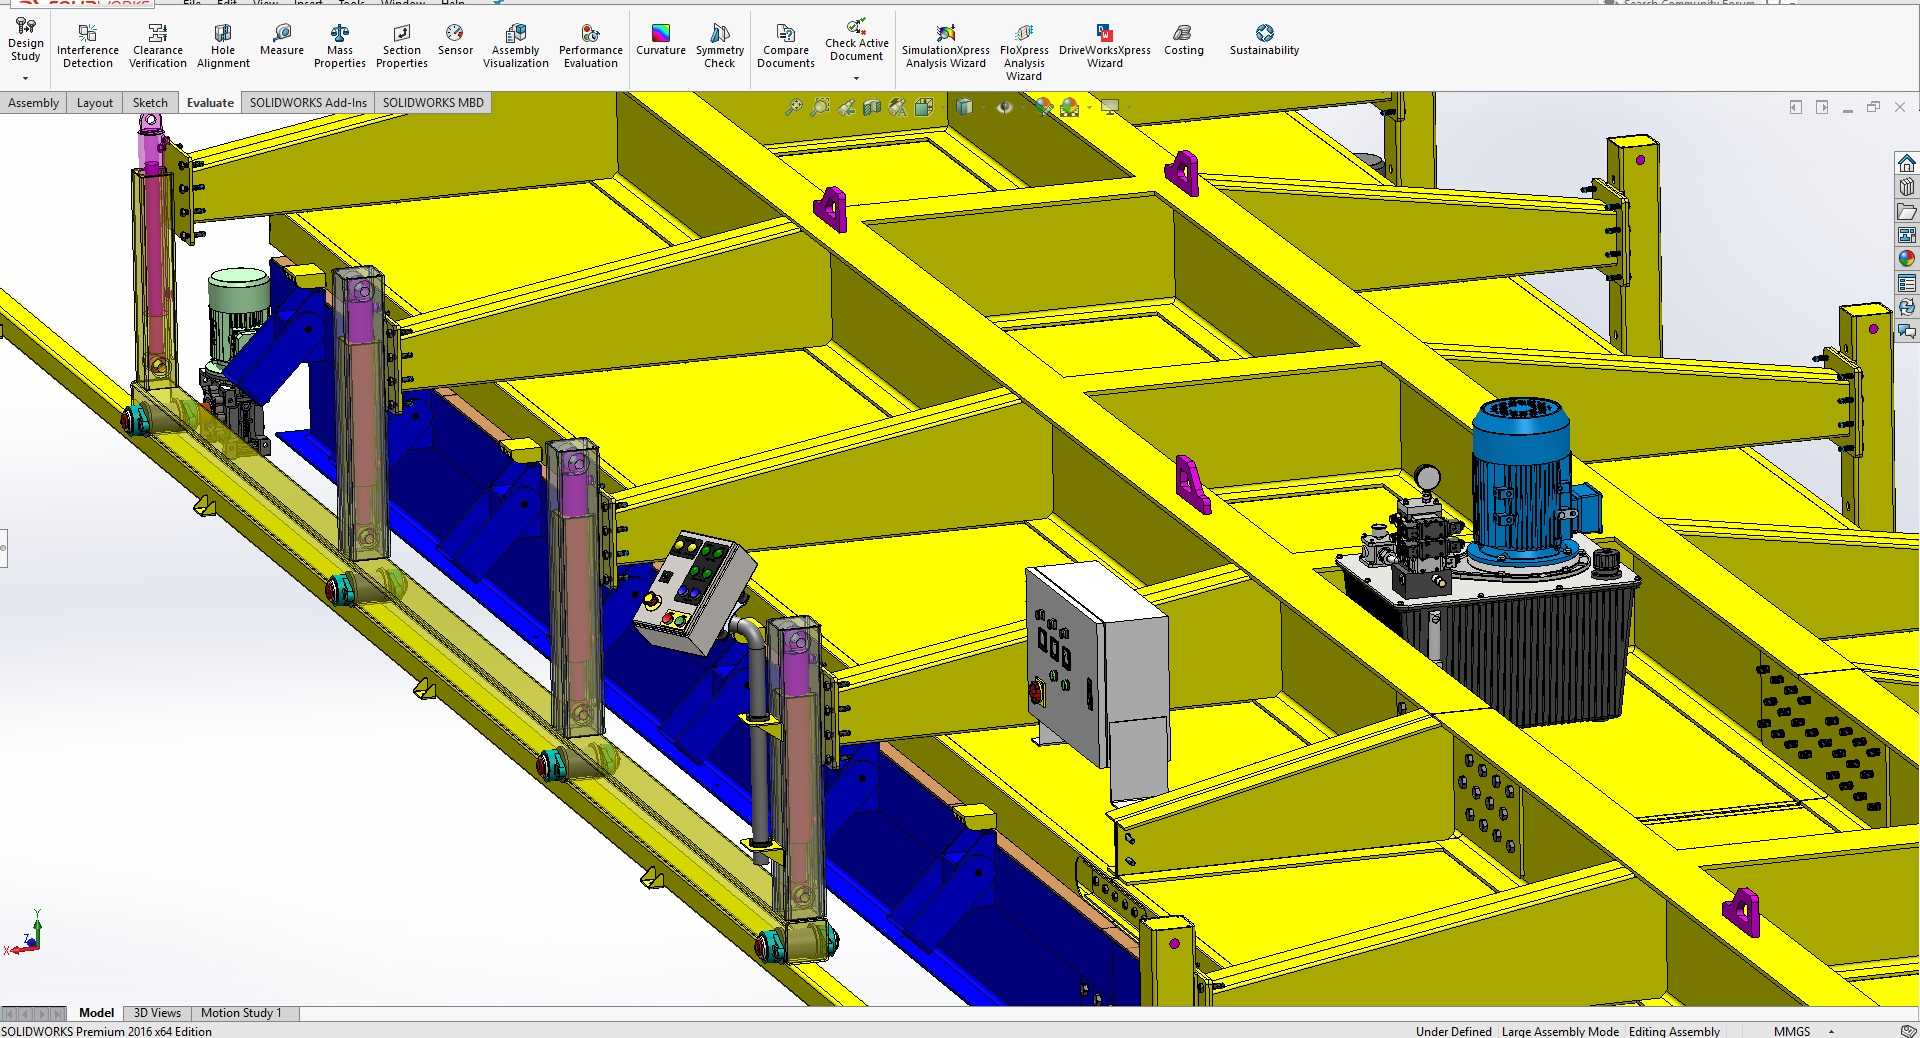Image resolution: width=1920 pixels, height=1038 pixels.
Task: Open View Orientation selector
Action: pyautogui.click(x=924, y=107)
